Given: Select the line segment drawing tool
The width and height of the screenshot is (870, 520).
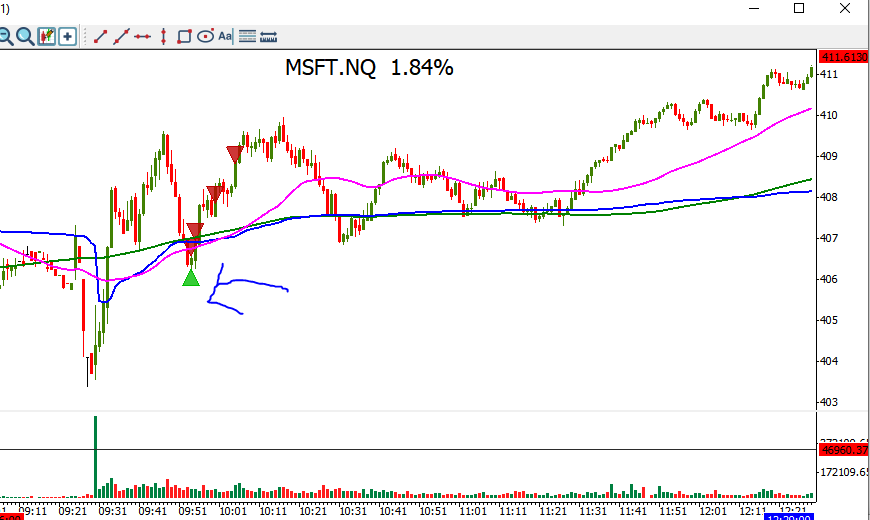Looking at the screenshot, I should (x=100, y=37).
